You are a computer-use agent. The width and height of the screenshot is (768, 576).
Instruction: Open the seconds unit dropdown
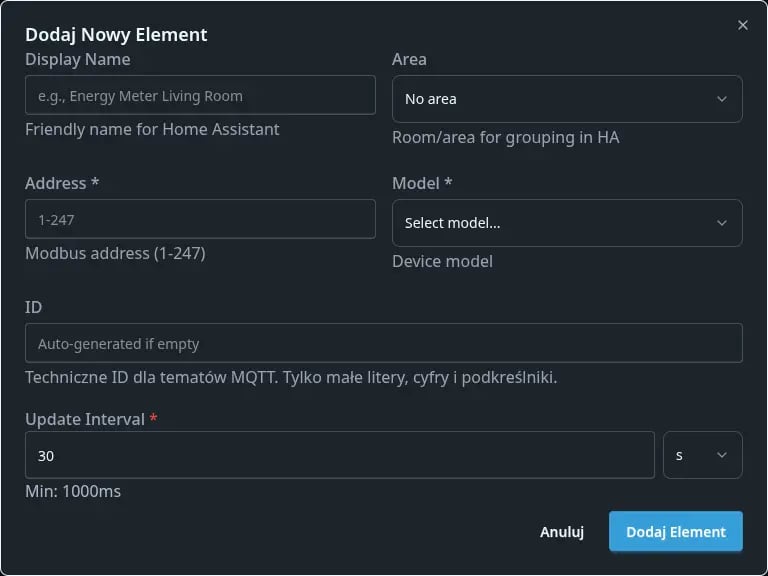pyautogui.click(x=702, y=455)
